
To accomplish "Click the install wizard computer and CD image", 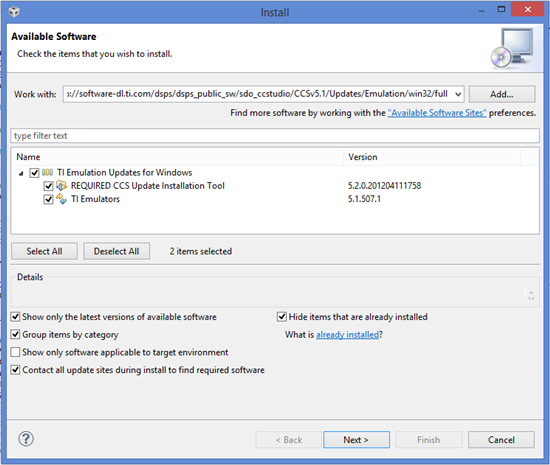I will click(x=512, y=48).
